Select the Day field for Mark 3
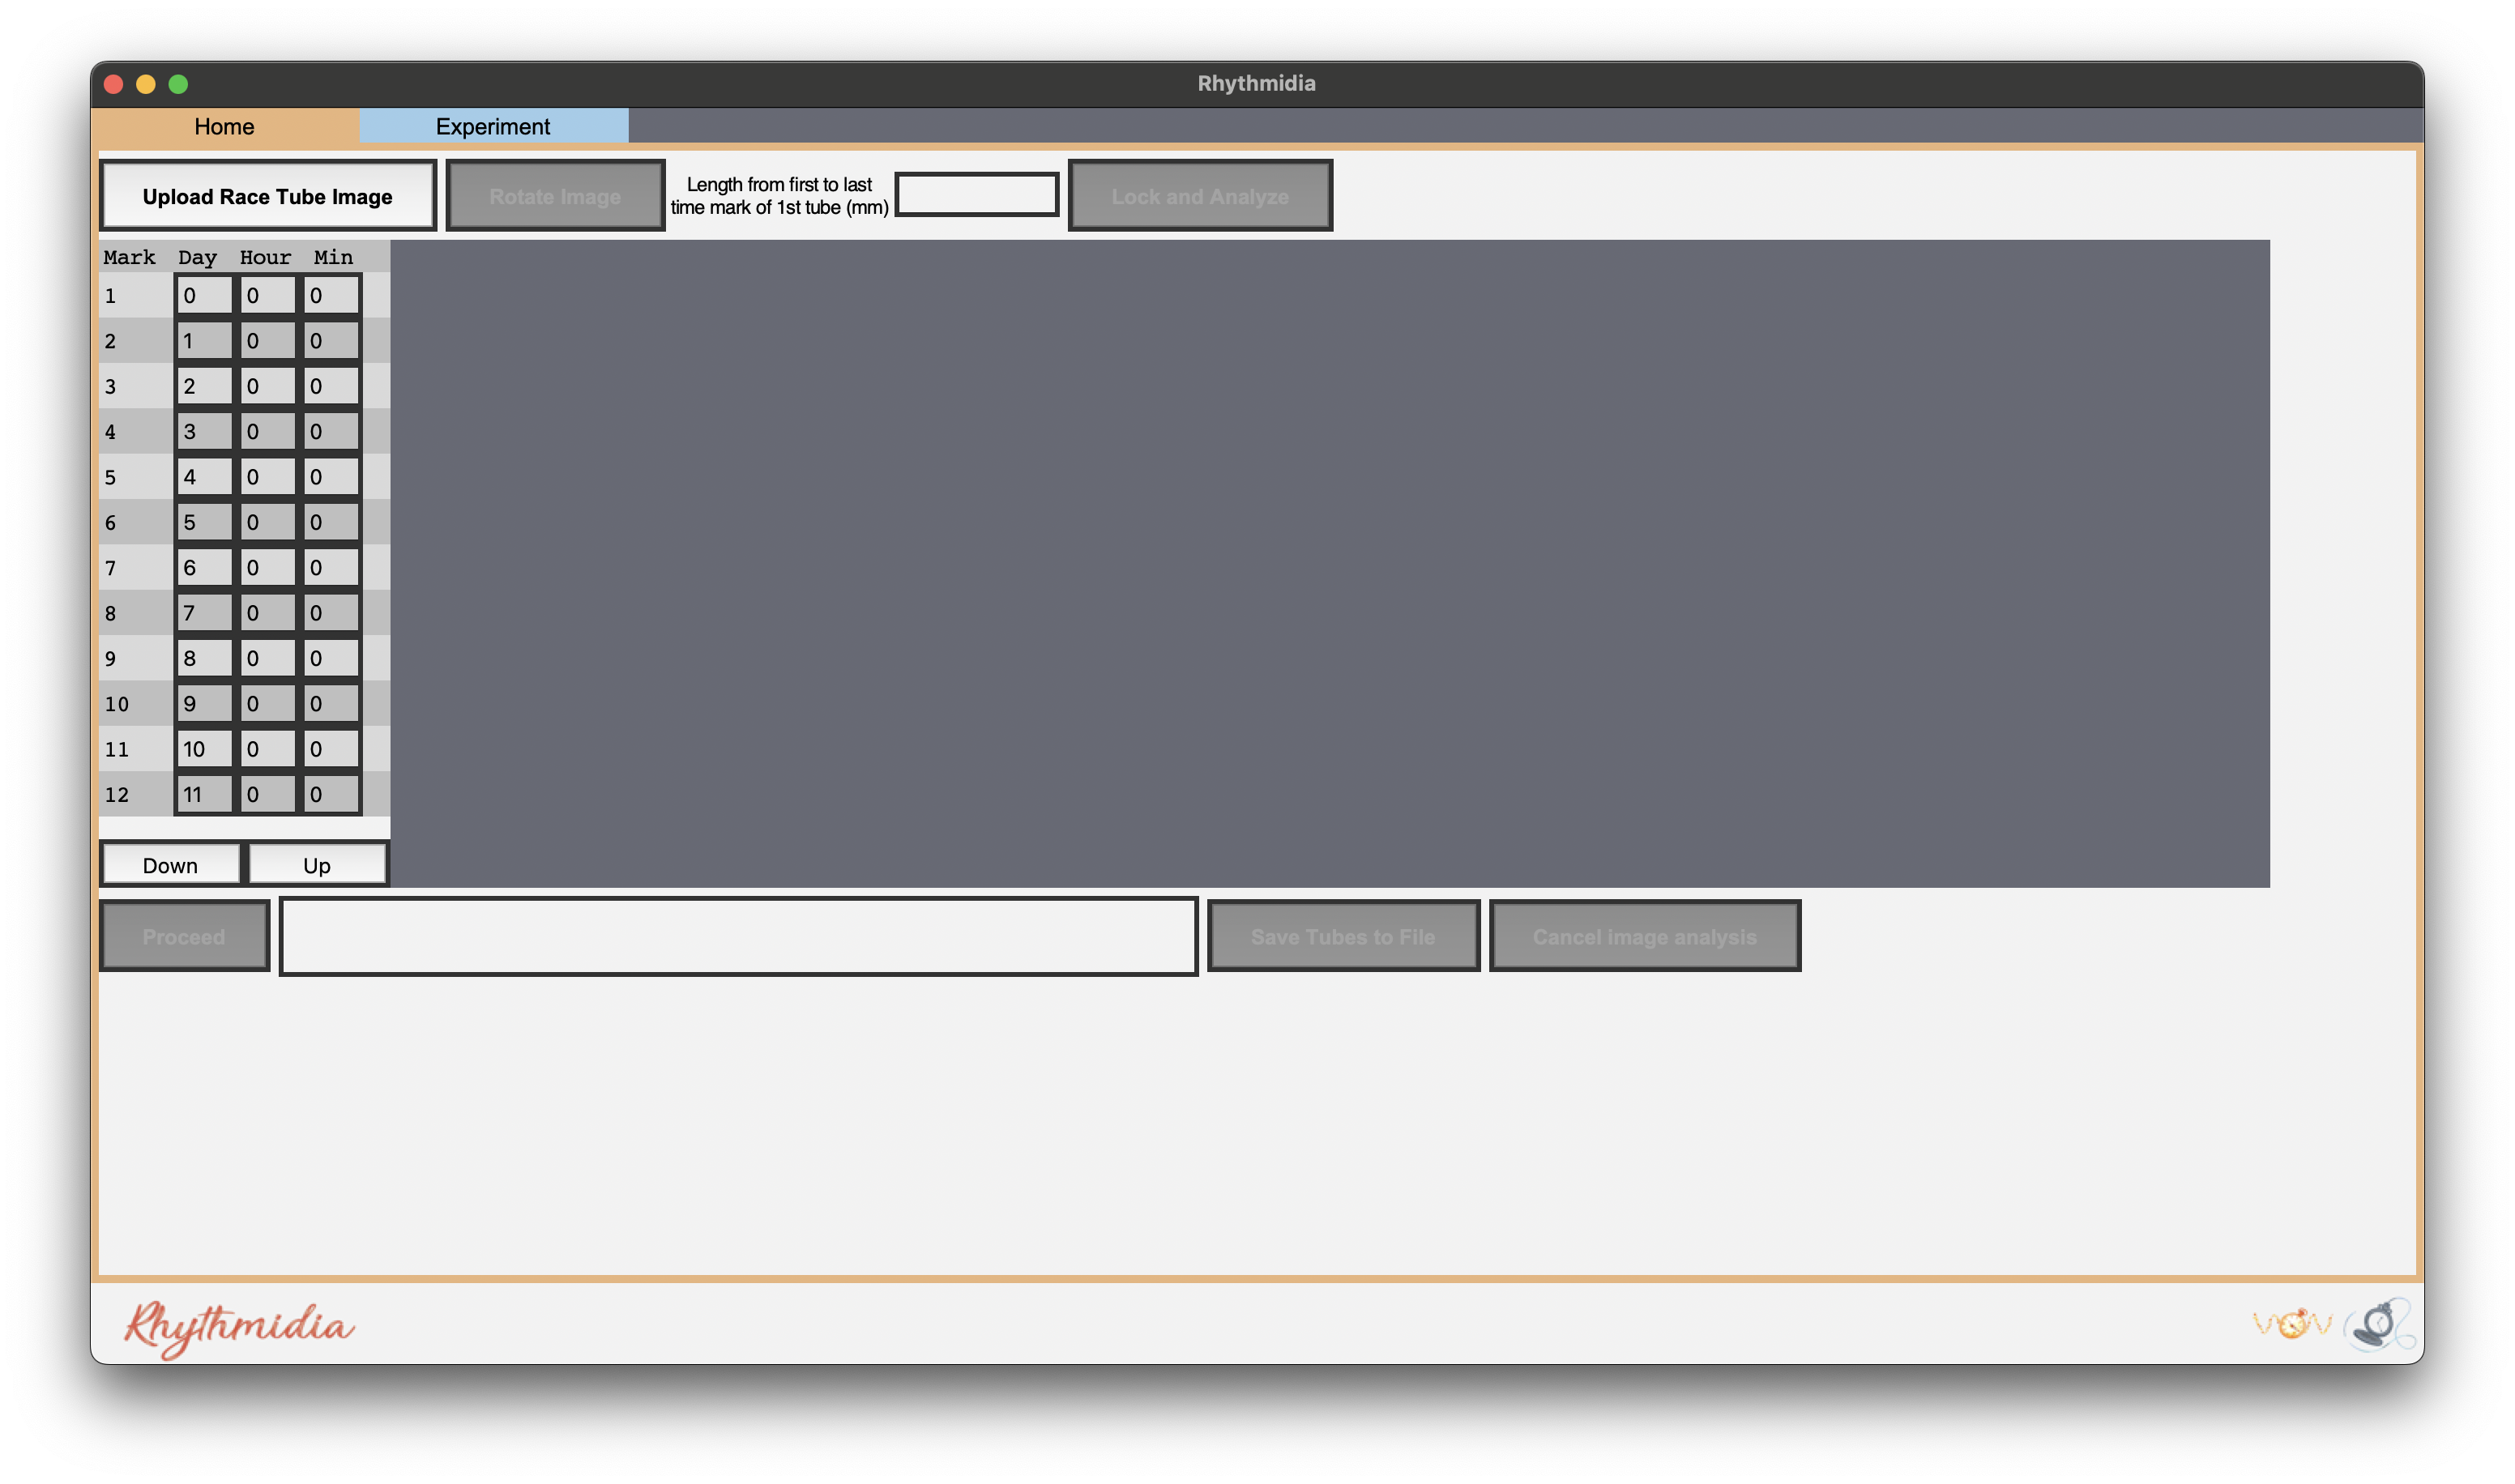The width and height of the screenshot is (2515, 1484). tap(204, 386)
